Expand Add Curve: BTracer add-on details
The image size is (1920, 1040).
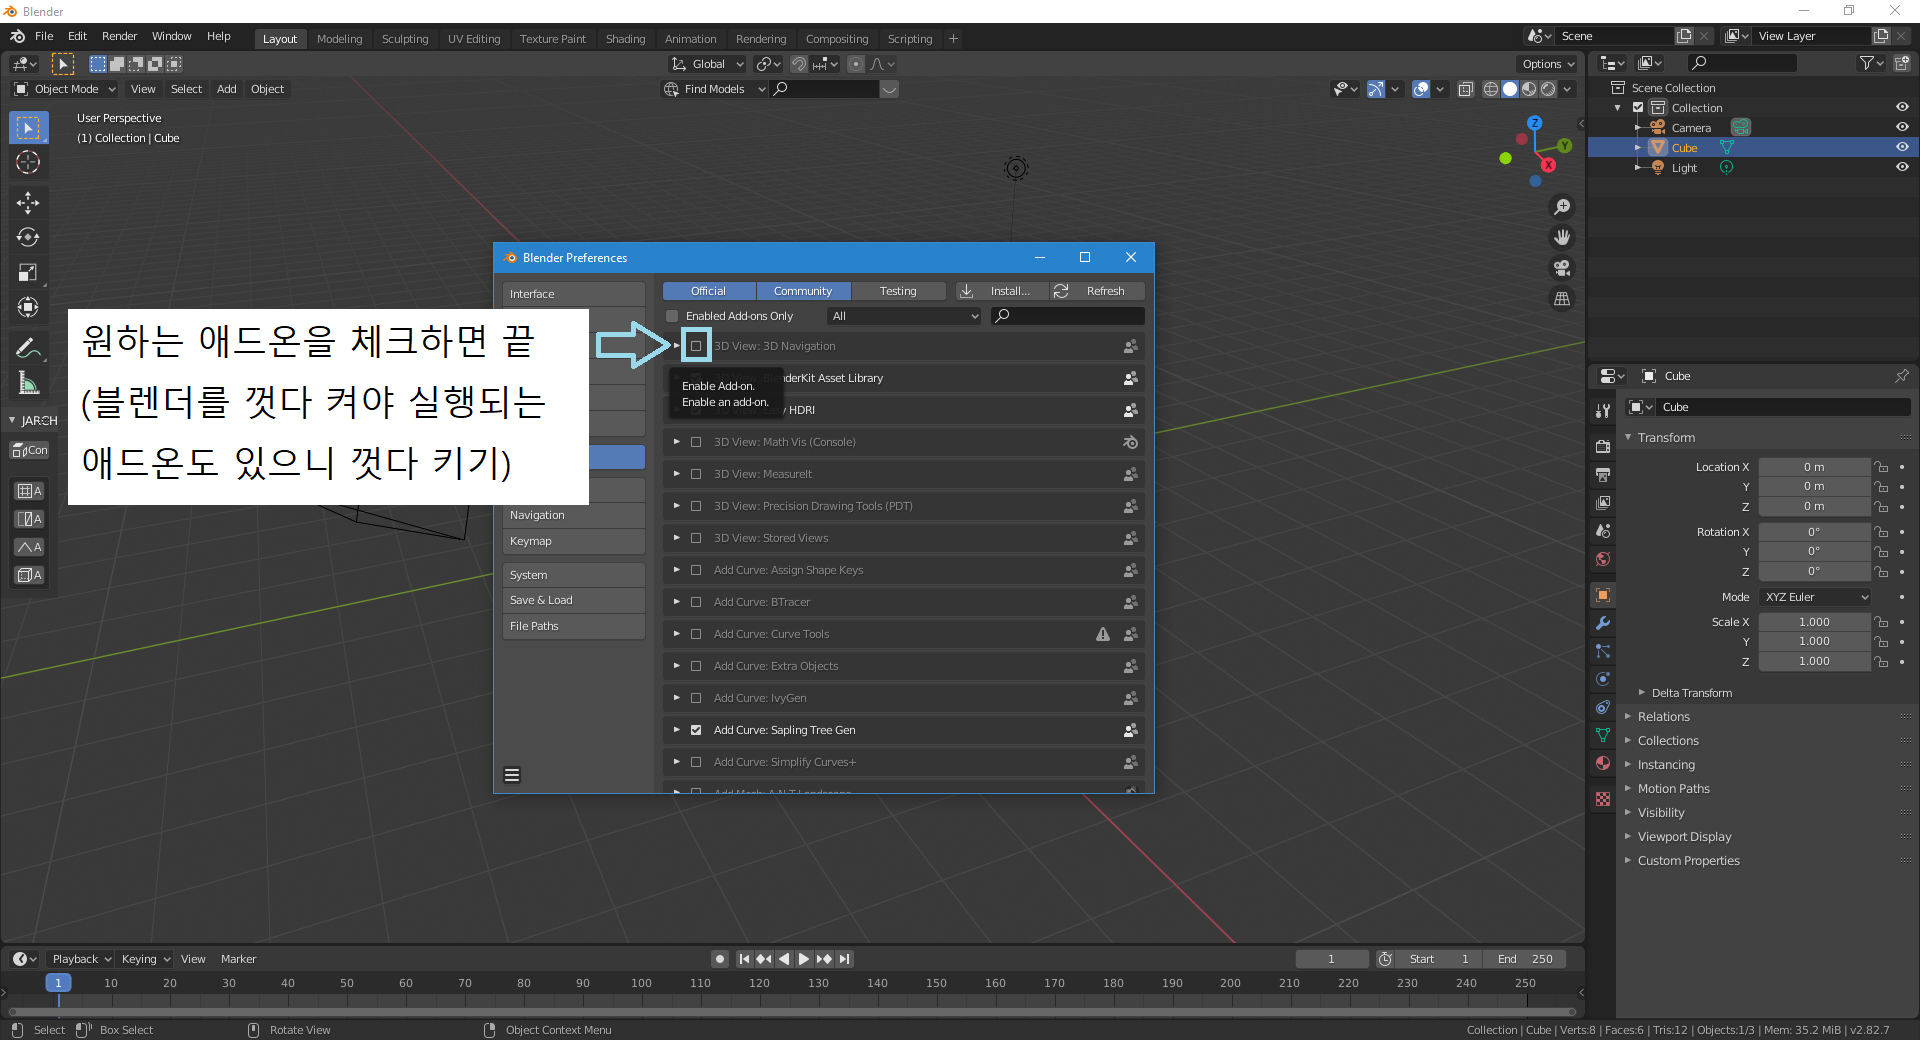[676, 602]
